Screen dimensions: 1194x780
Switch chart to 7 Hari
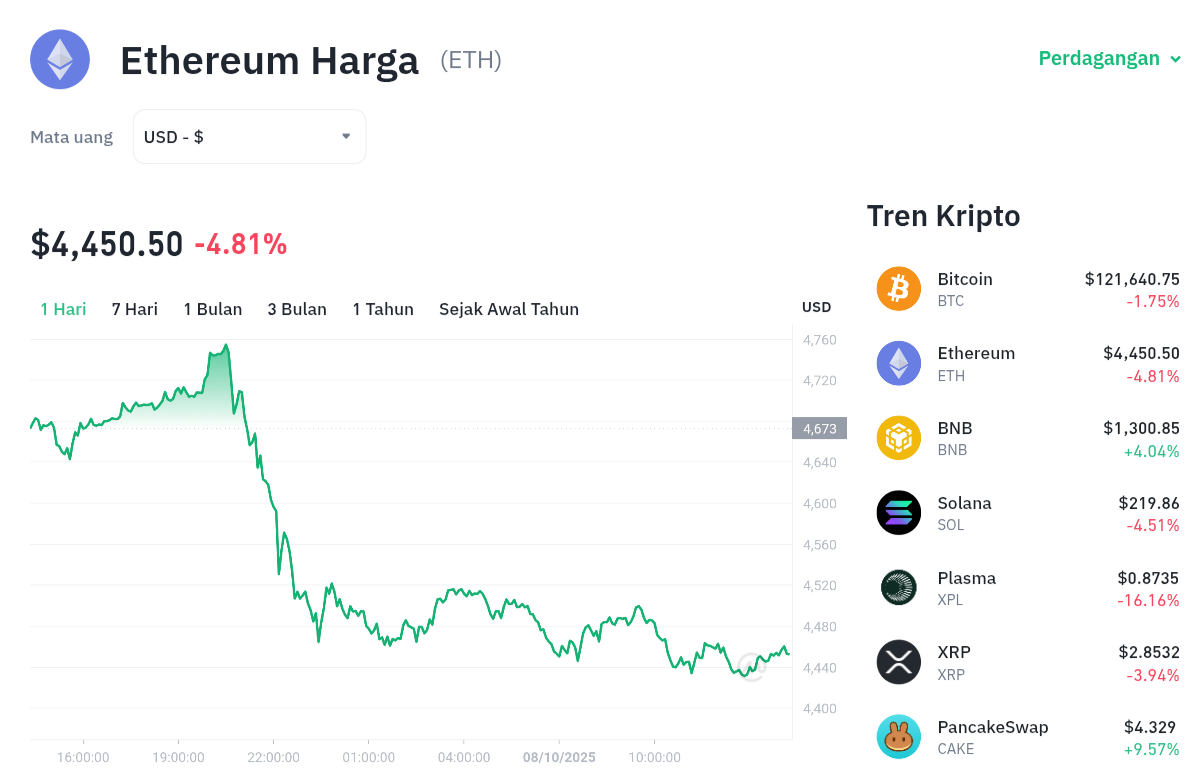click(x=135, y=309)
